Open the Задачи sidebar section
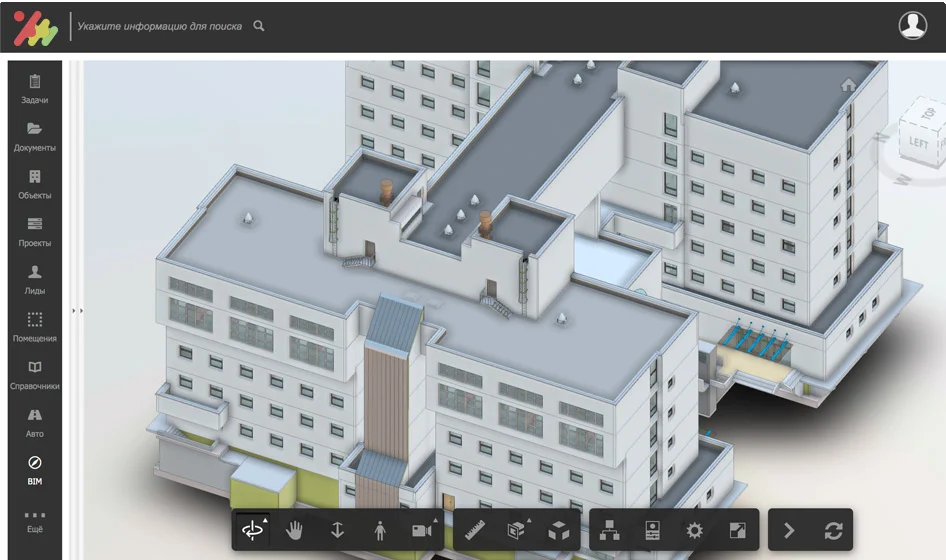Image resolution: width=946 pixels, height=560 pixels. (x=35, y=89)
